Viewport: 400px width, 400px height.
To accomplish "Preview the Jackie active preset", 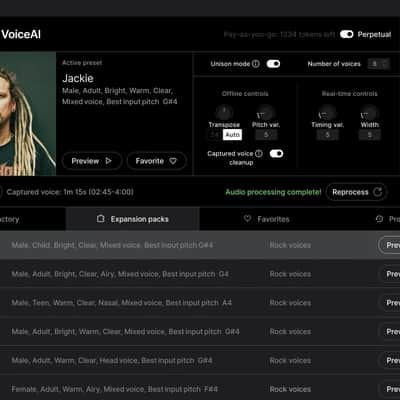I will (92, 161).
